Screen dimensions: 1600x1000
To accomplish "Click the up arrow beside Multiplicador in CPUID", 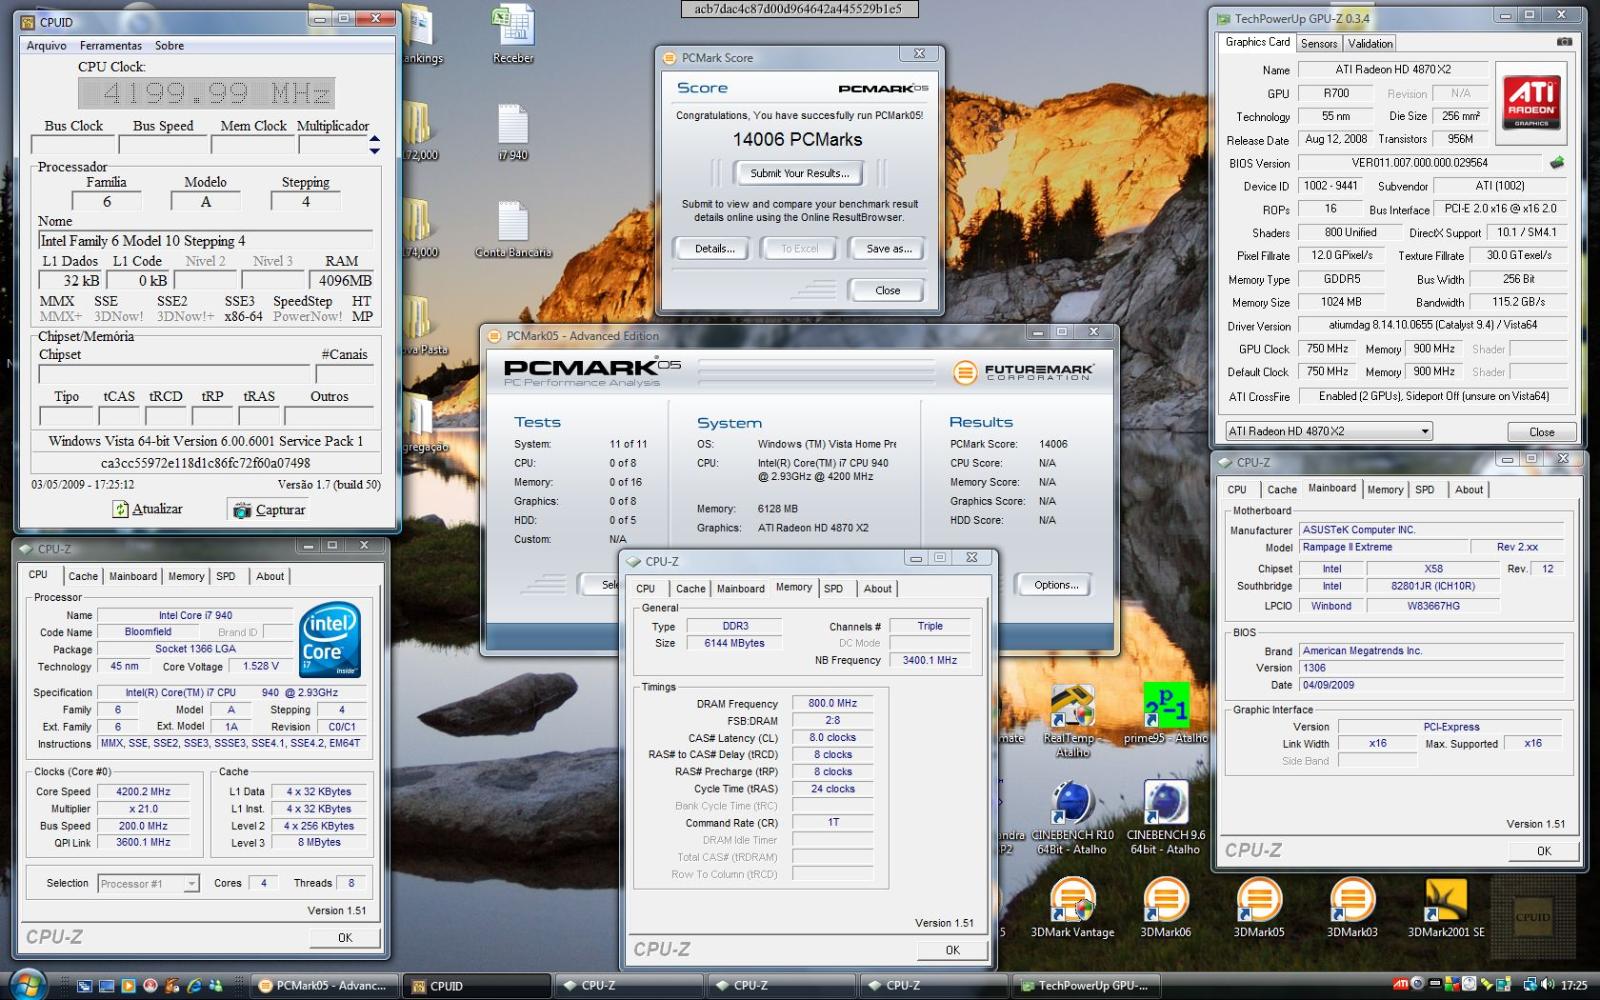I will coord(375,138).
